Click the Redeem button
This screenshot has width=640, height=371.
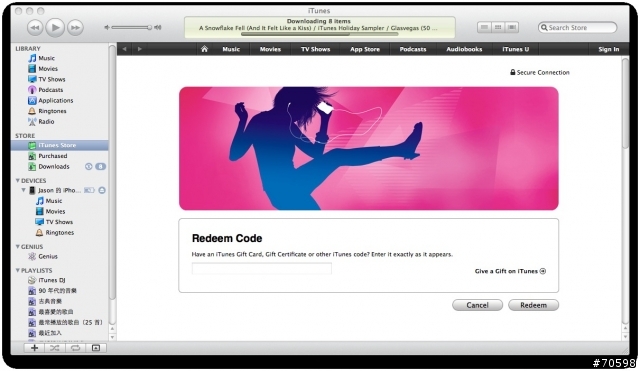click(533, 305)
